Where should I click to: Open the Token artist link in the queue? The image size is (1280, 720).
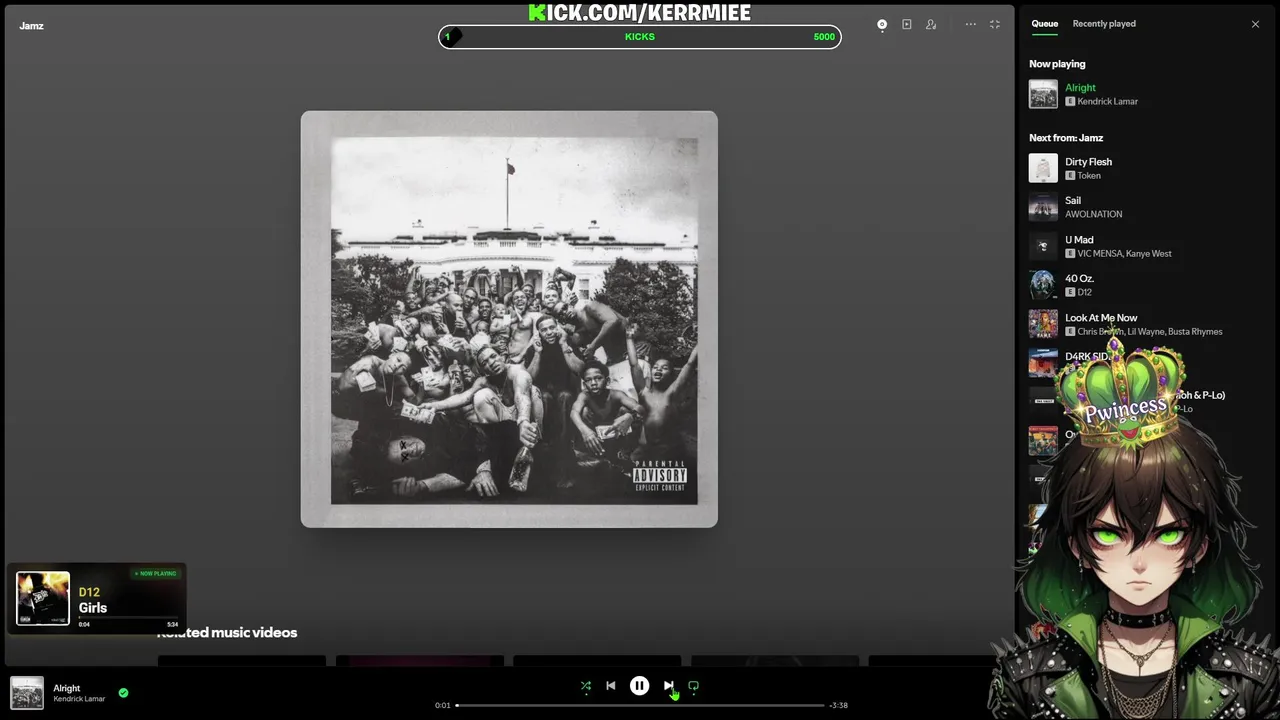(x=1089, y=176)
